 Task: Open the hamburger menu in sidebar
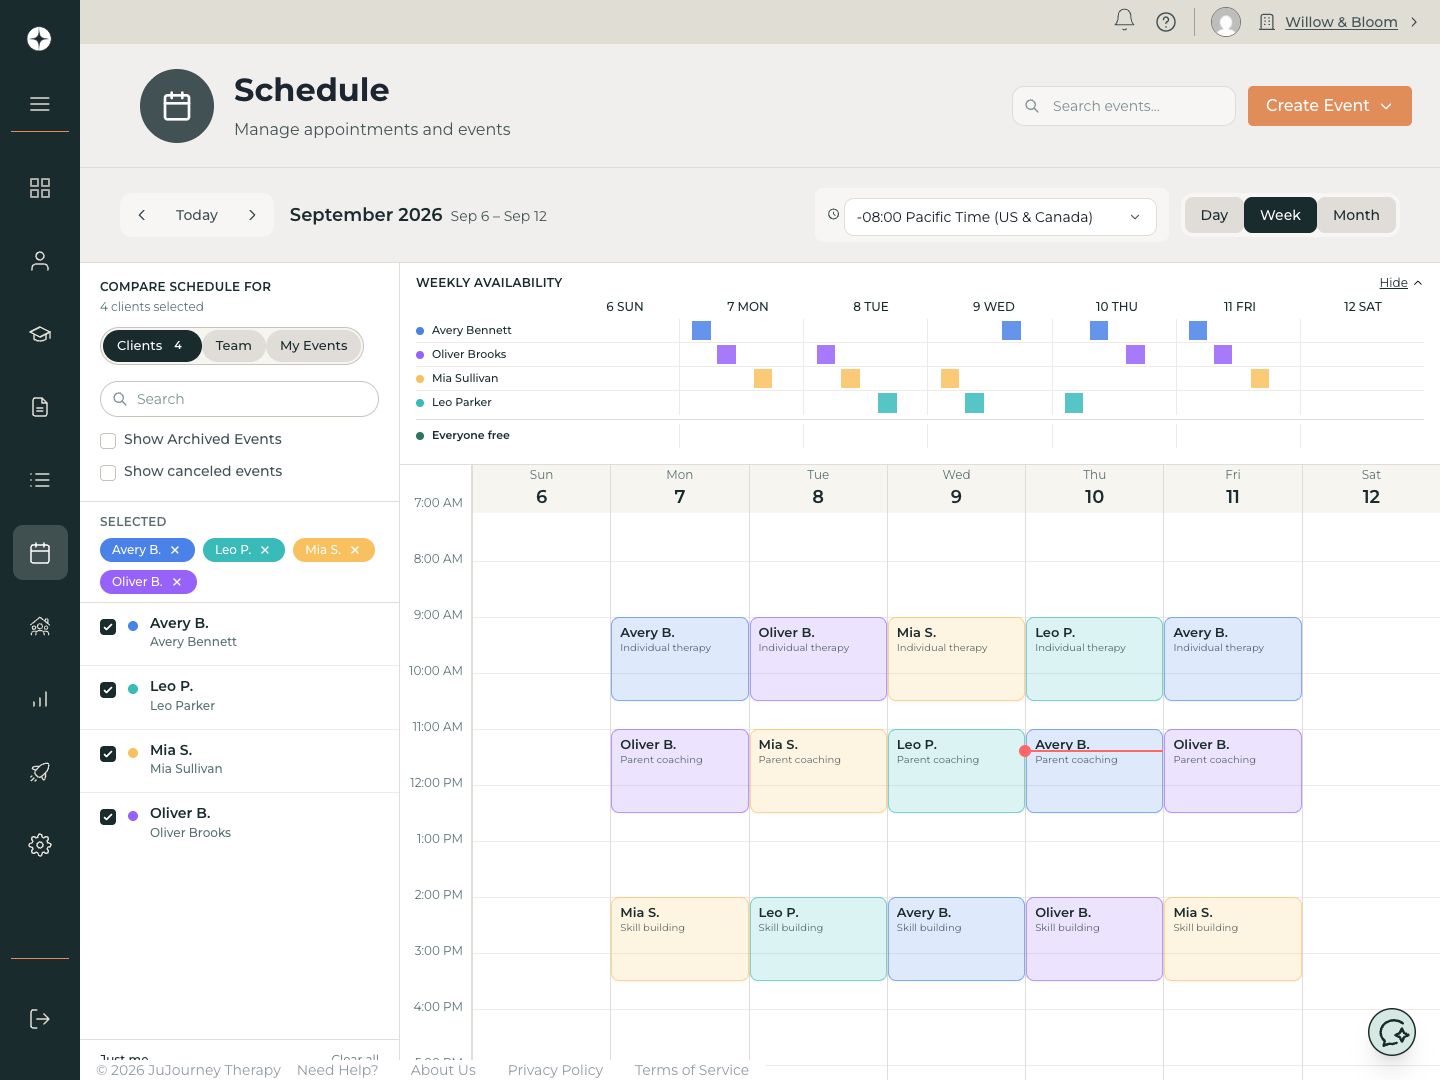point(40,104)
